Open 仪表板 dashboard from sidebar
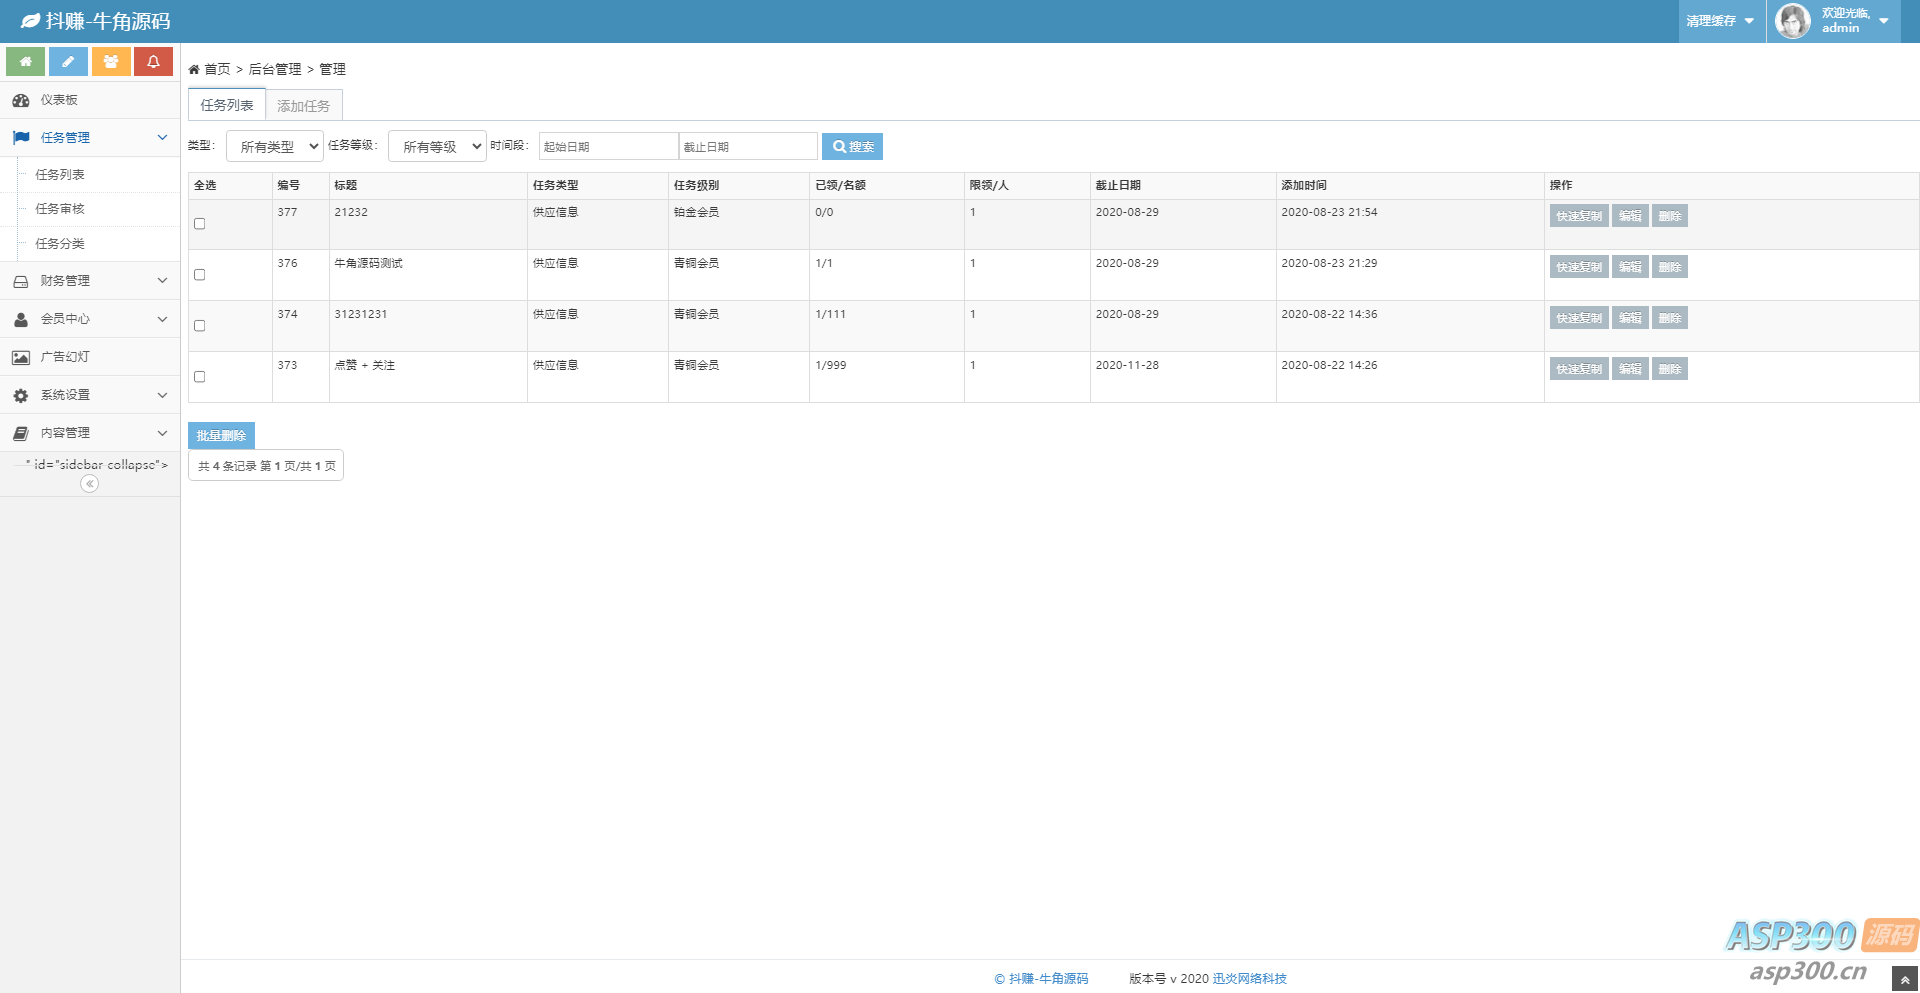 (x=59, y=100)
